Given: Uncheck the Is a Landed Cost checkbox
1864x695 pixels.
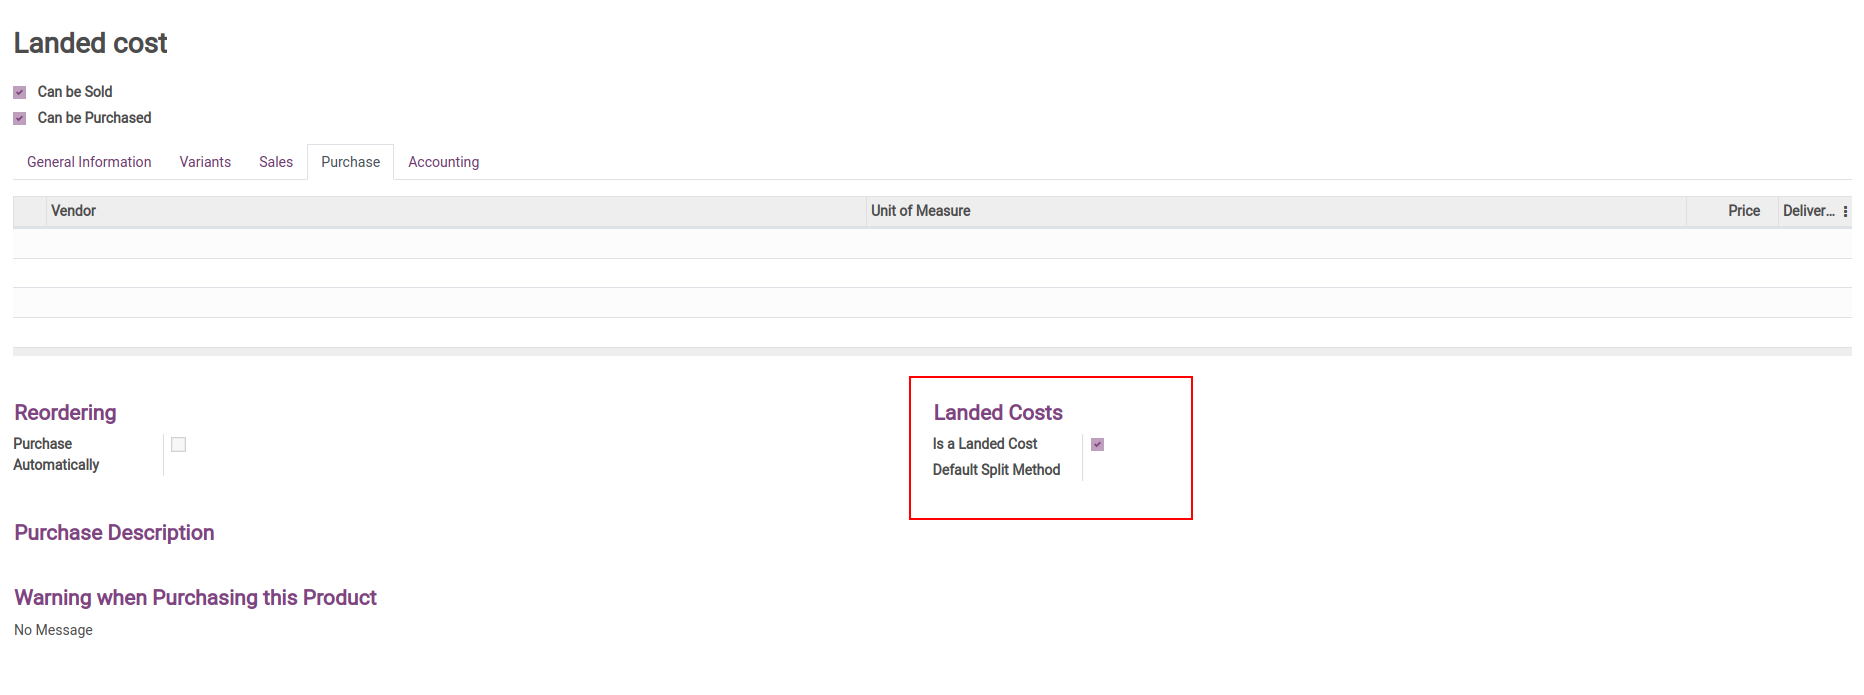Looking at the screenshot, I should coord(1097,444).
